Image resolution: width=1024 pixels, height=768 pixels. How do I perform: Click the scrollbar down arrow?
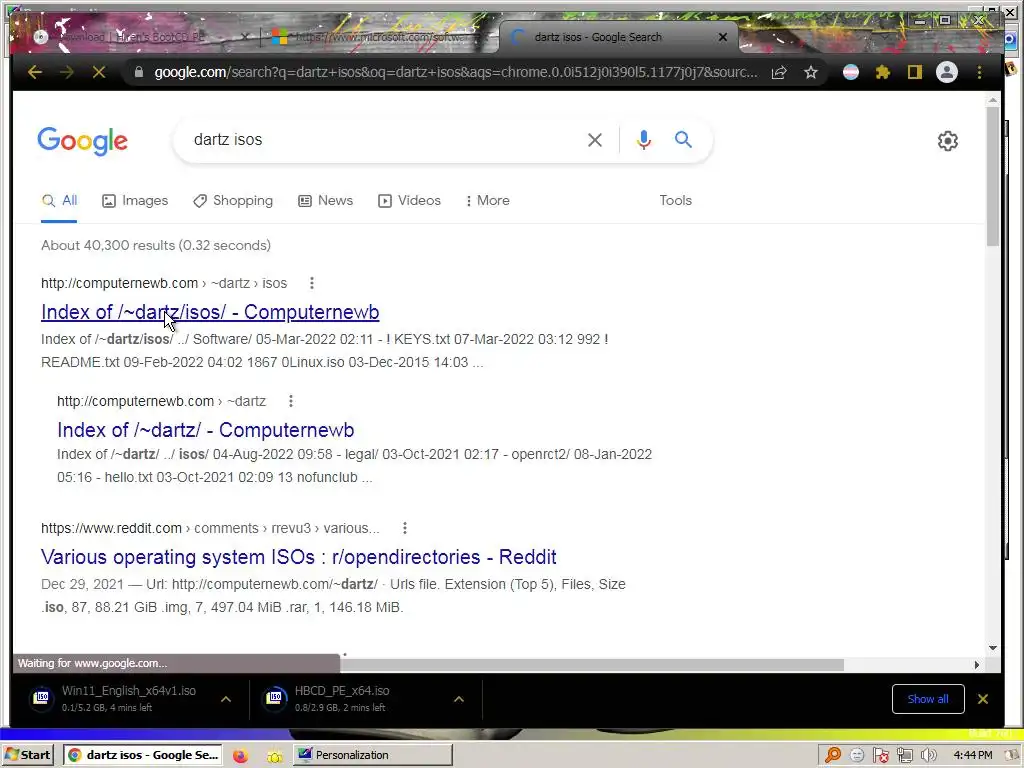[x=993, y=648]
